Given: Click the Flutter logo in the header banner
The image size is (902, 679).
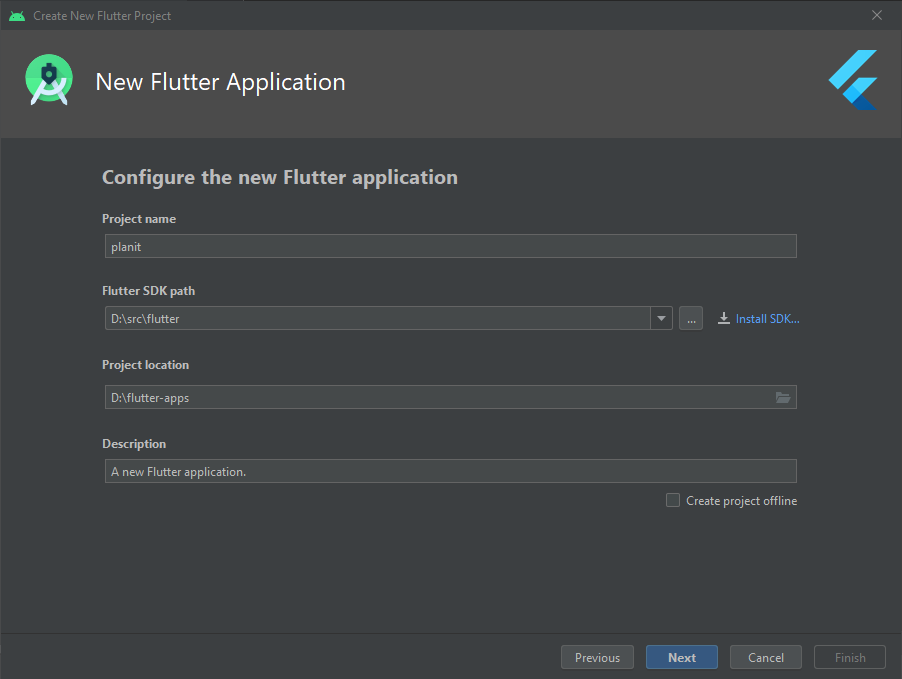Looking at the screenshot, I should click(852, 79).
